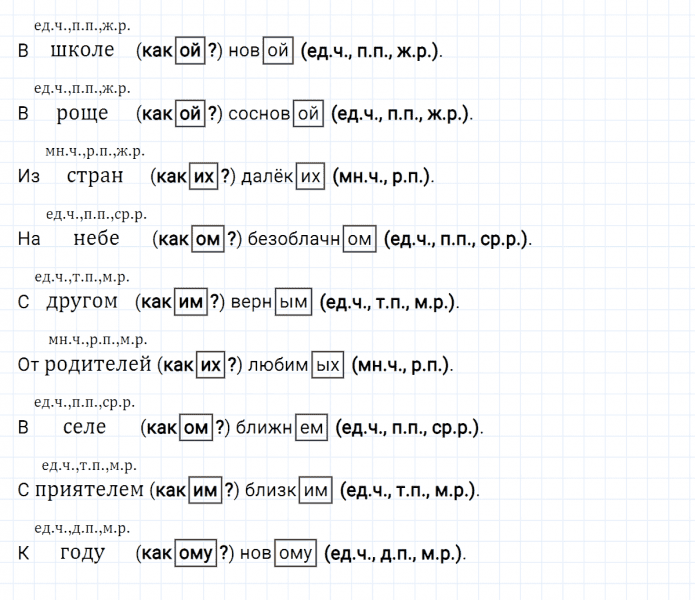Viewport: 695px width, 600px height.
Task: Click the word «небе»
Action: 96,239
